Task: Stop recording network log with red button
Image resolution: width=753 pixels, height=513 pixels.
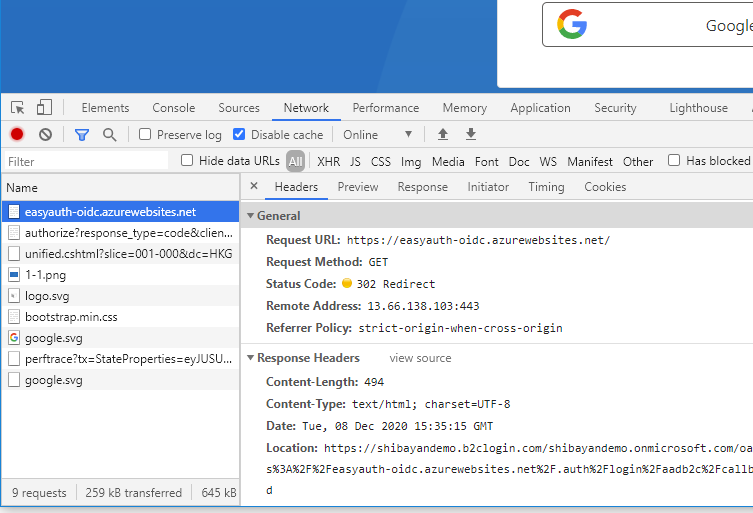Action: click(17, 134)
